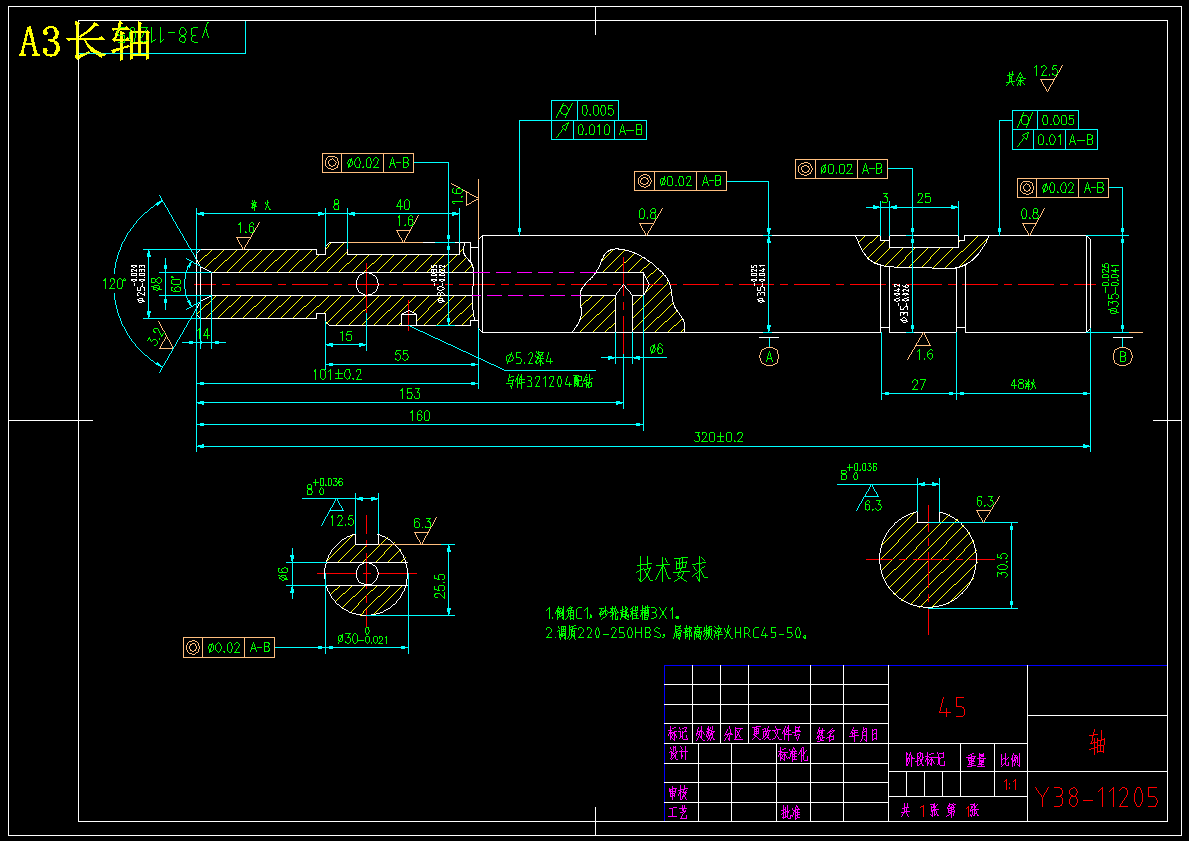
Task: Click the datum B circle marker
Action: pos(1122,356)
